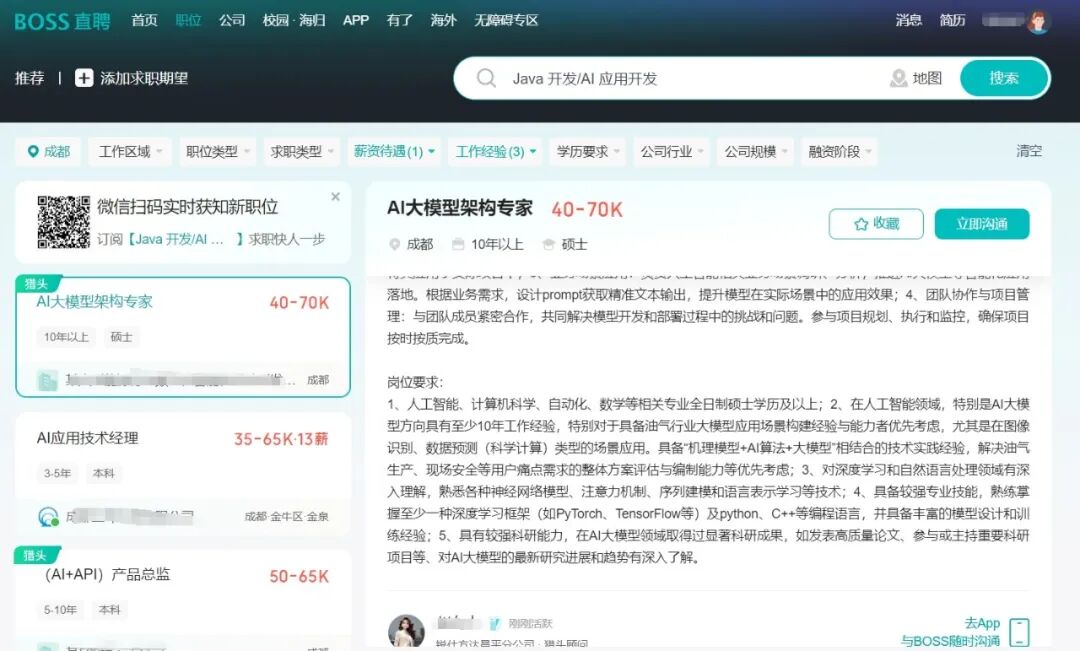Image resolution: width=1080 pixels, height=651 pixels.
Task: Click the user avatar at top right
Action: (x=1037, y=21)
